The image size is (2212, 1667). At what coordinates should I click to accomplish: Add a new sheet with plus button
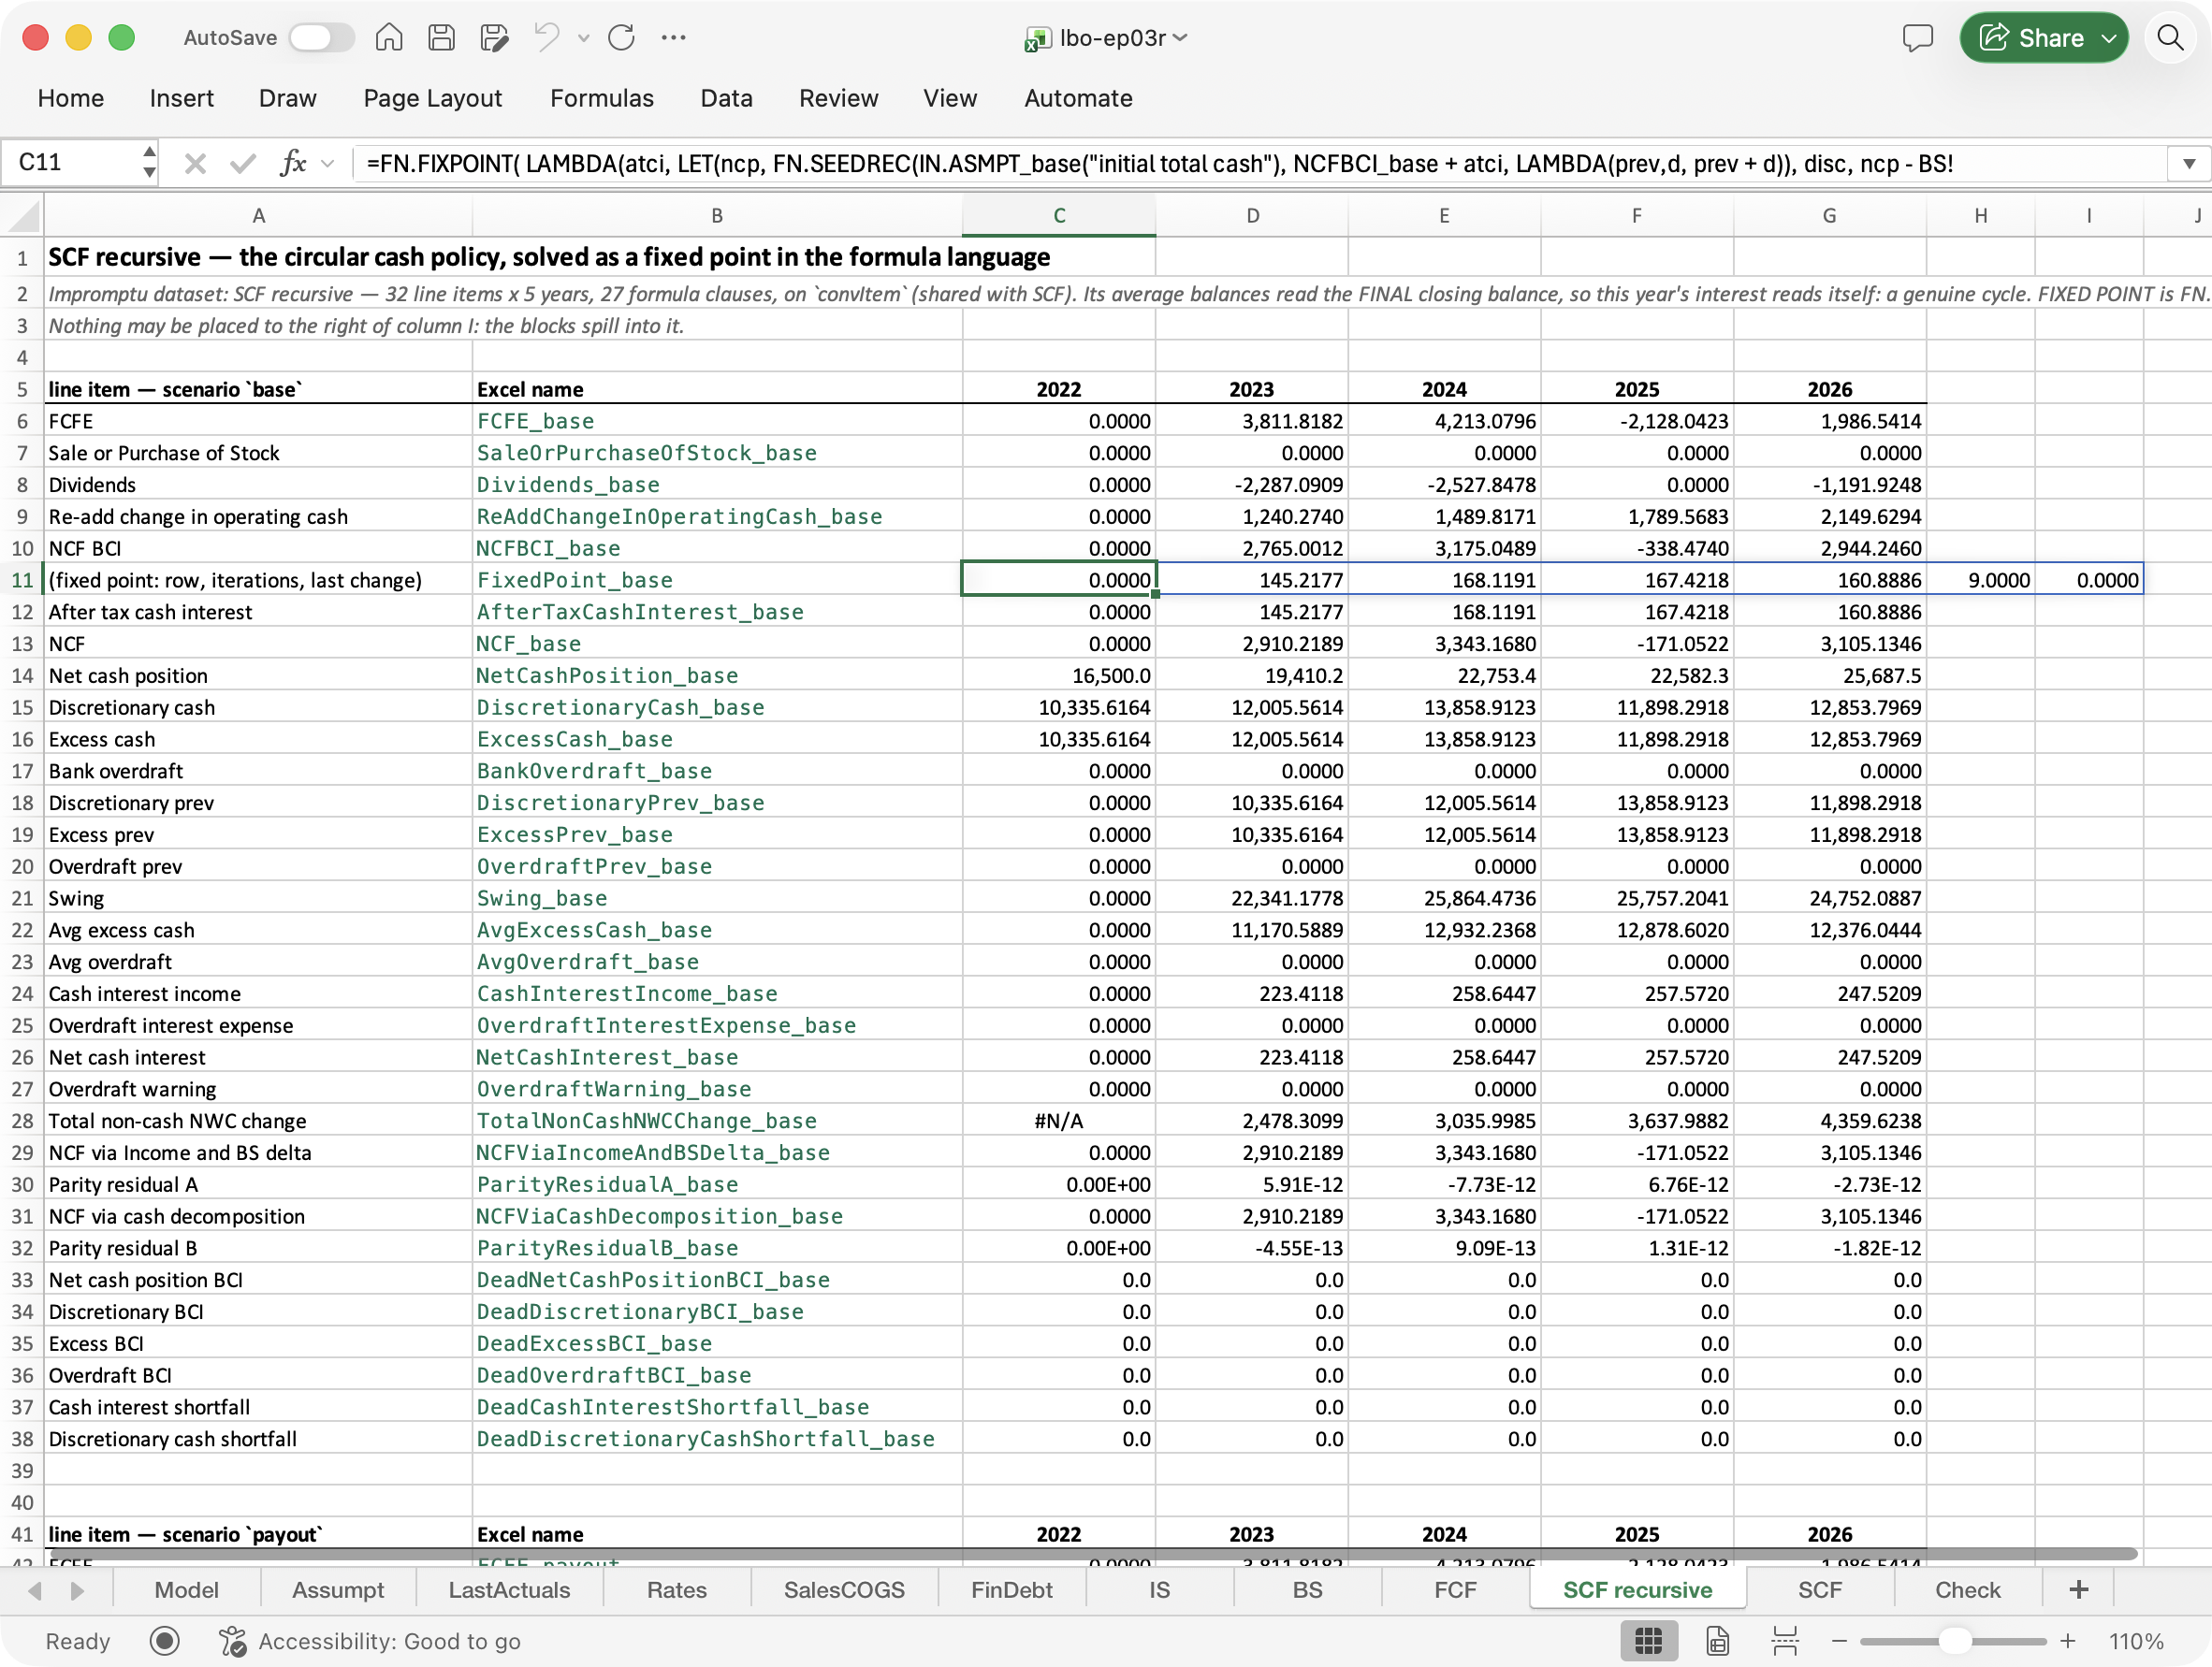click(2078, 1590)
